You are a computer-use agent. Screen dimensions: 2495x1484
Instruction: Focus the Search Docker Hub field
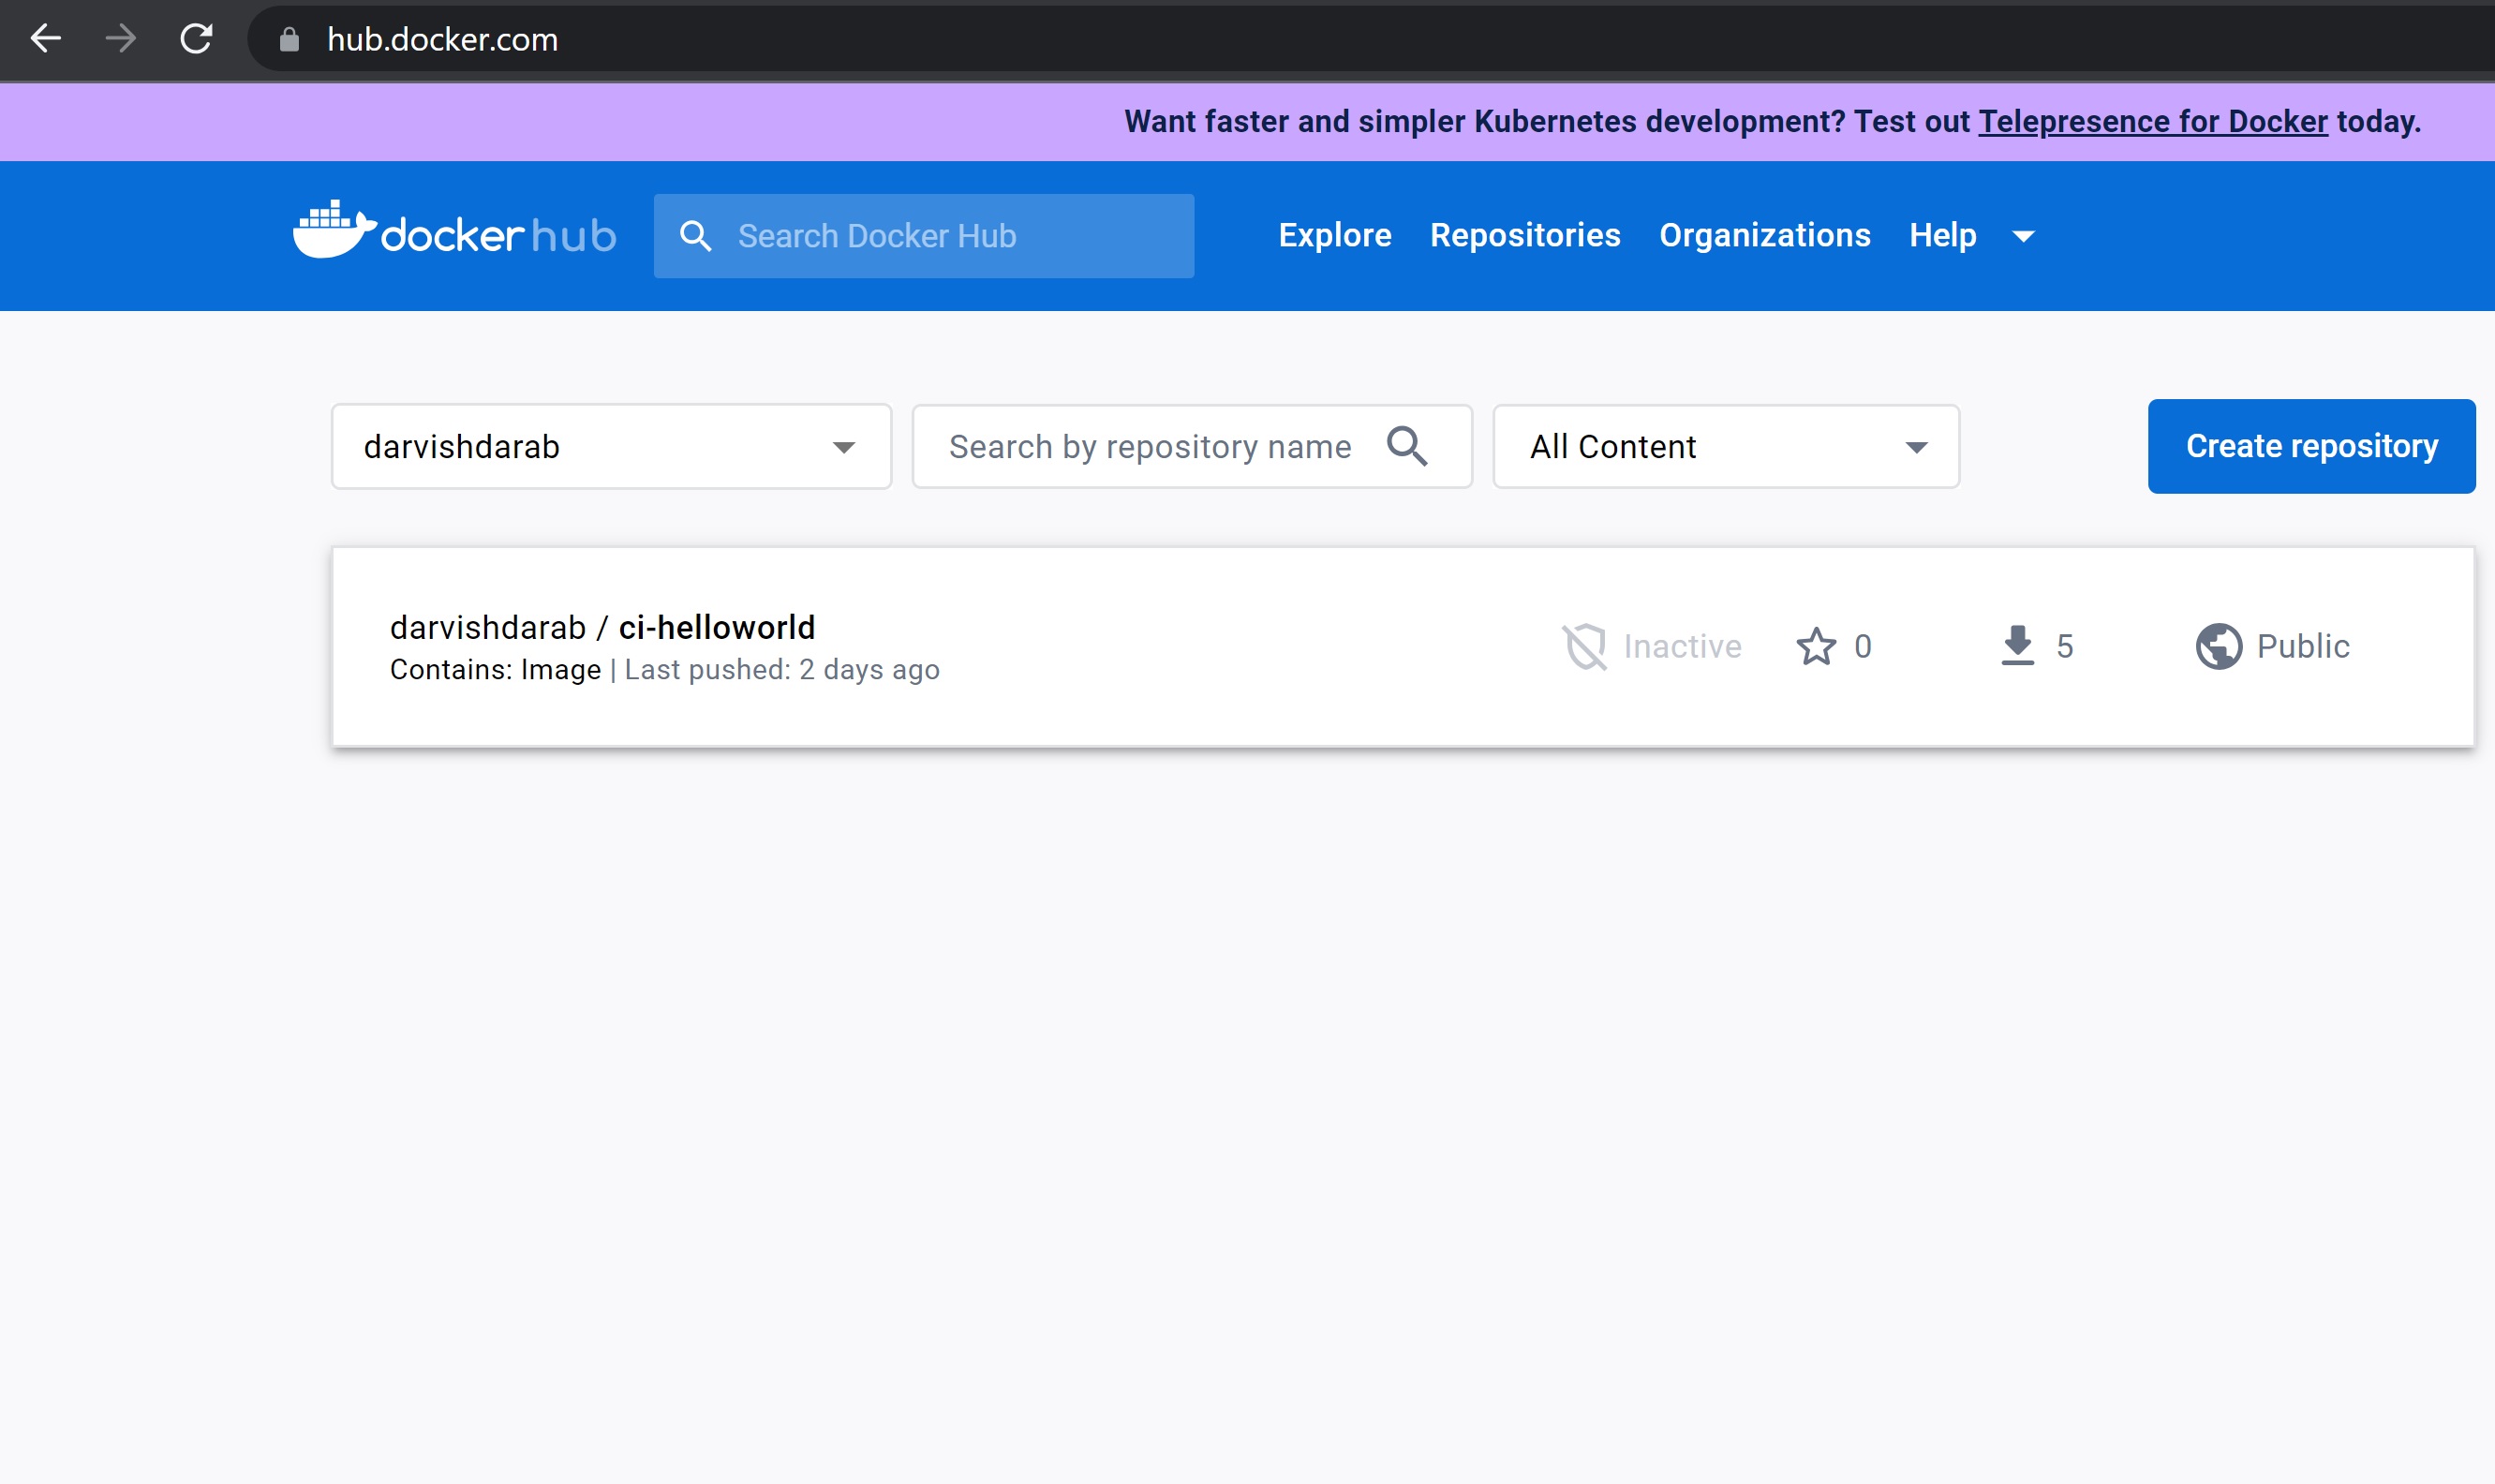coord(923,236)
